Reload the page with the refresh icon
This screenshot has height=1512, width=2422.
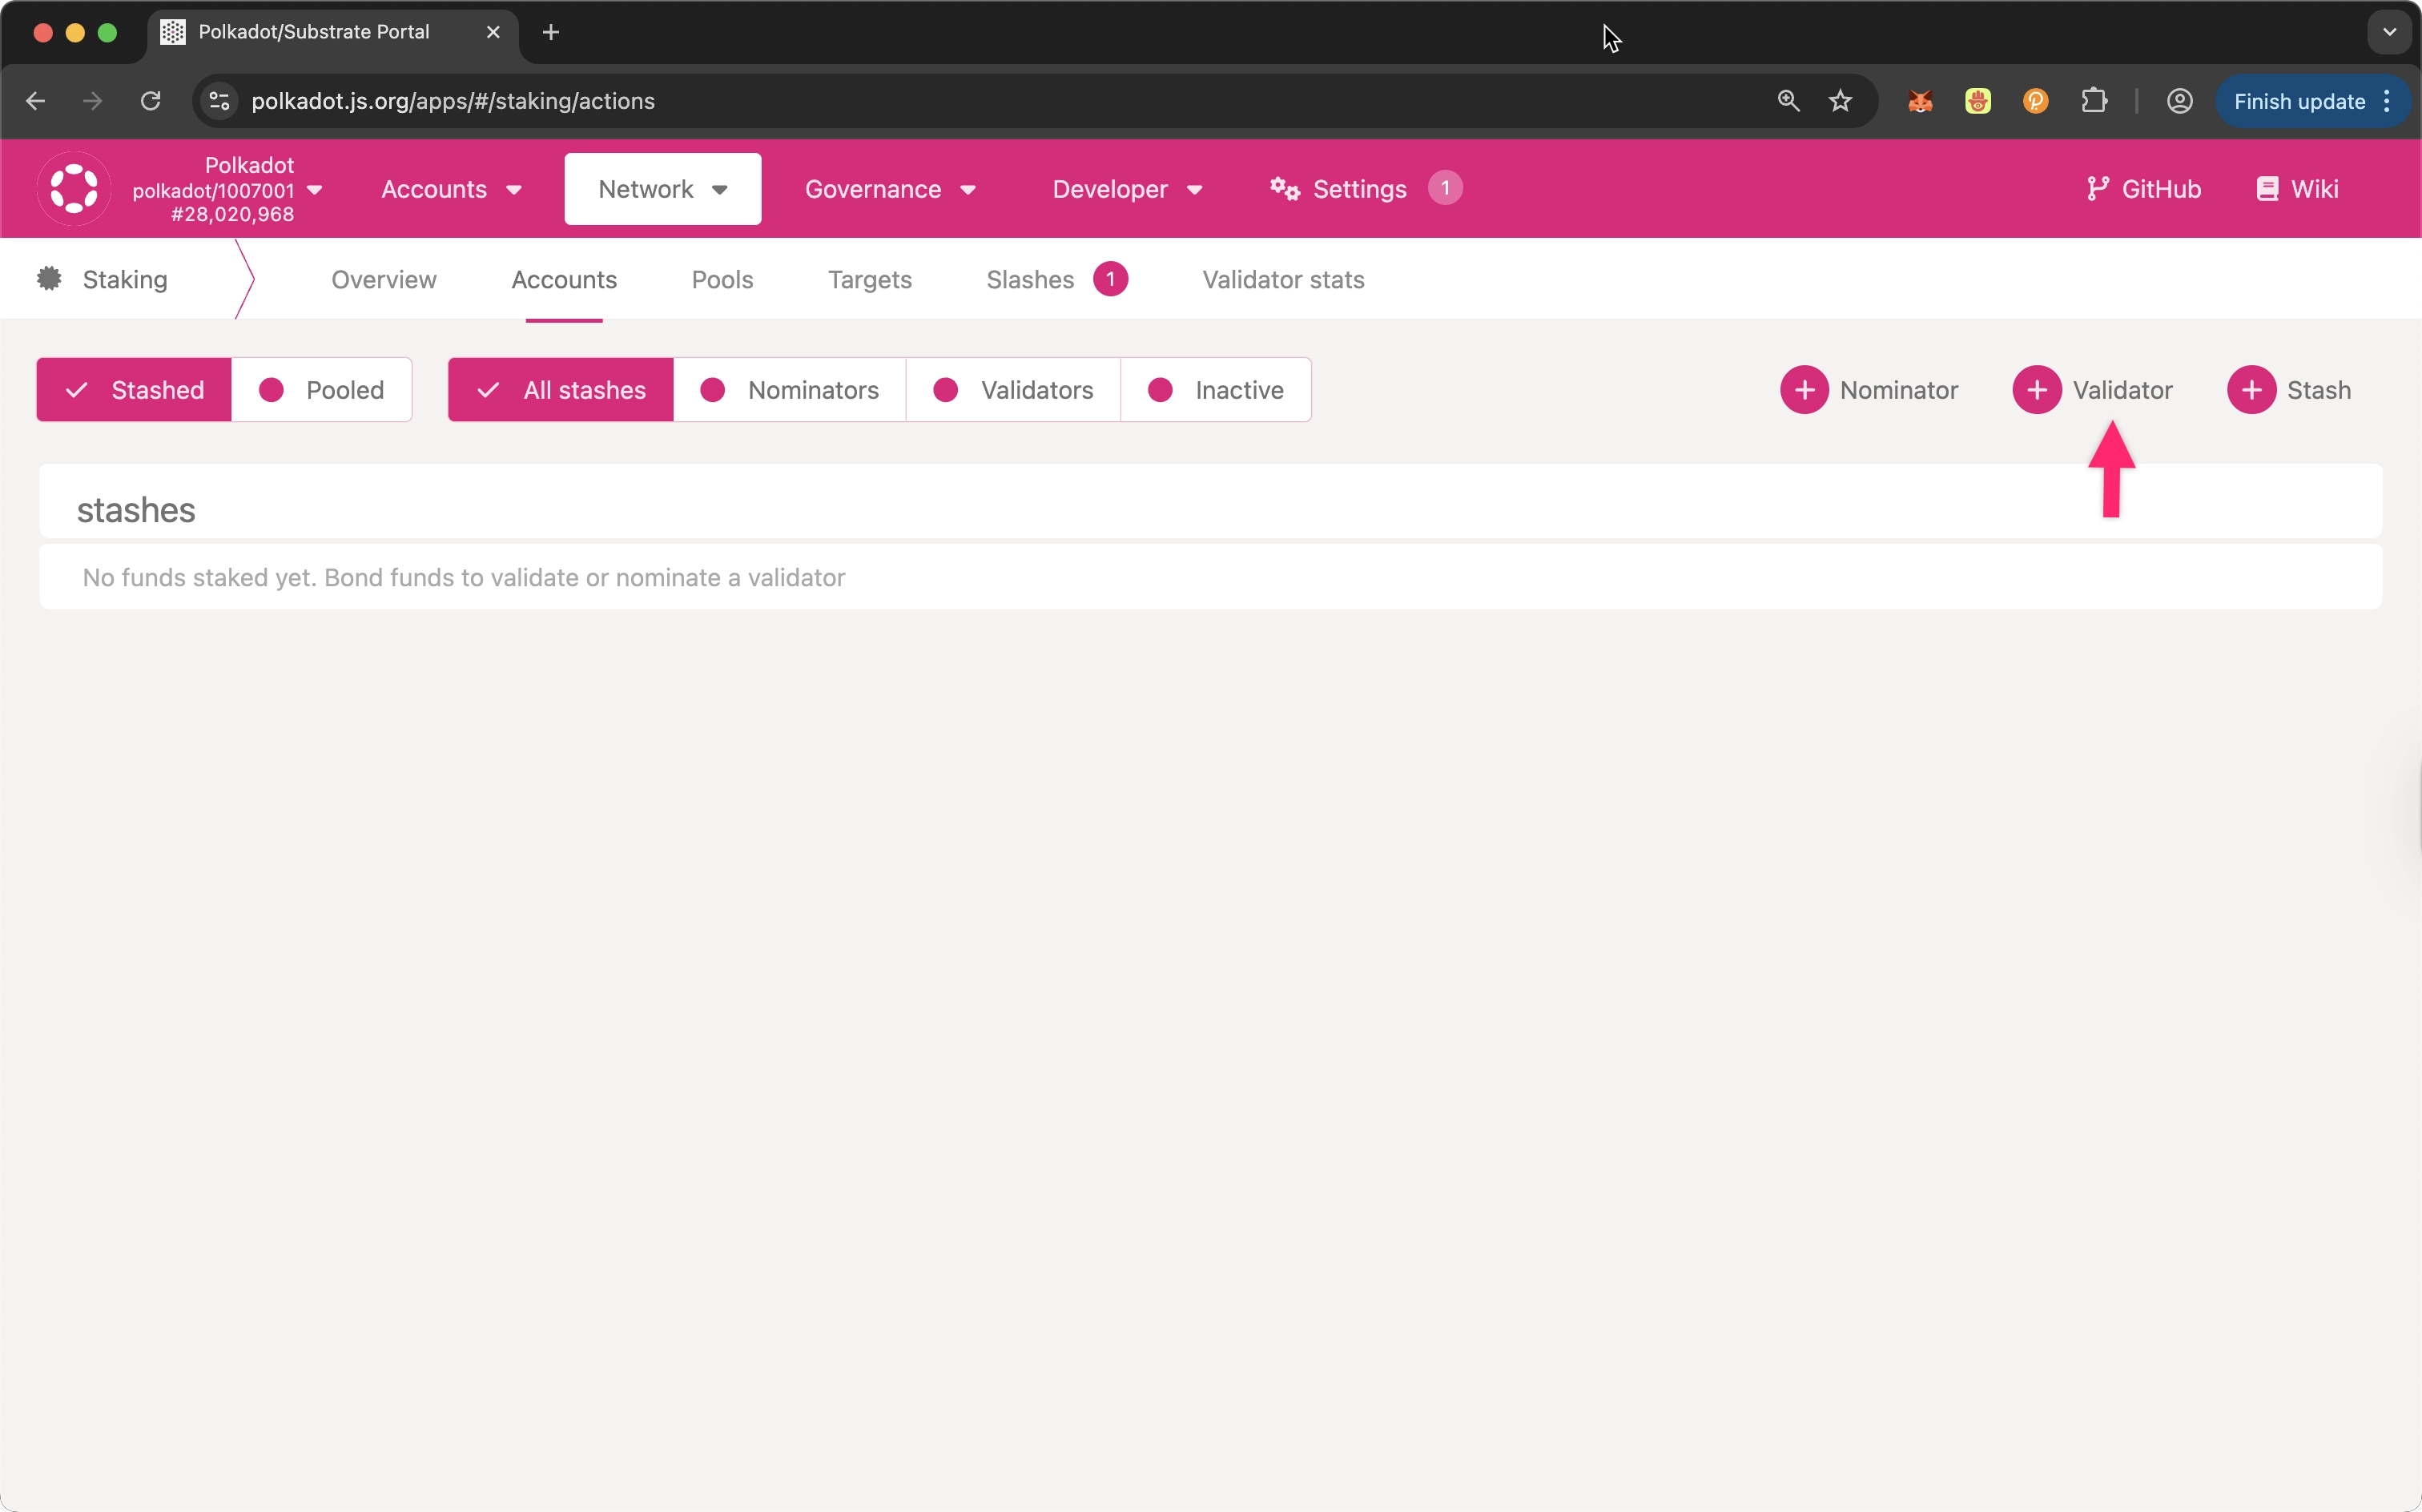(150, 101)
